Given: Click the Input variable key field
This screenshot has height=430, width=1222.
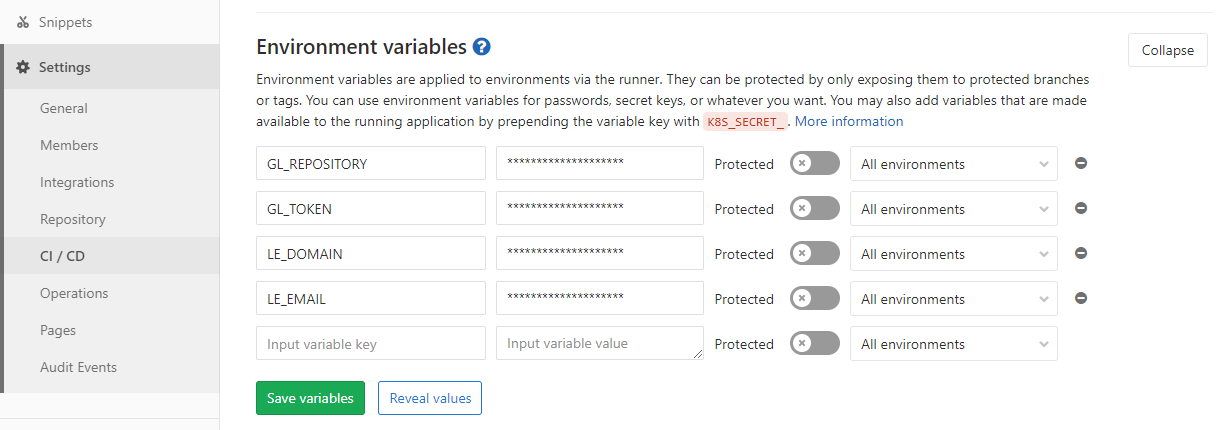Looking at the screenshot, I should coord(371,343).
